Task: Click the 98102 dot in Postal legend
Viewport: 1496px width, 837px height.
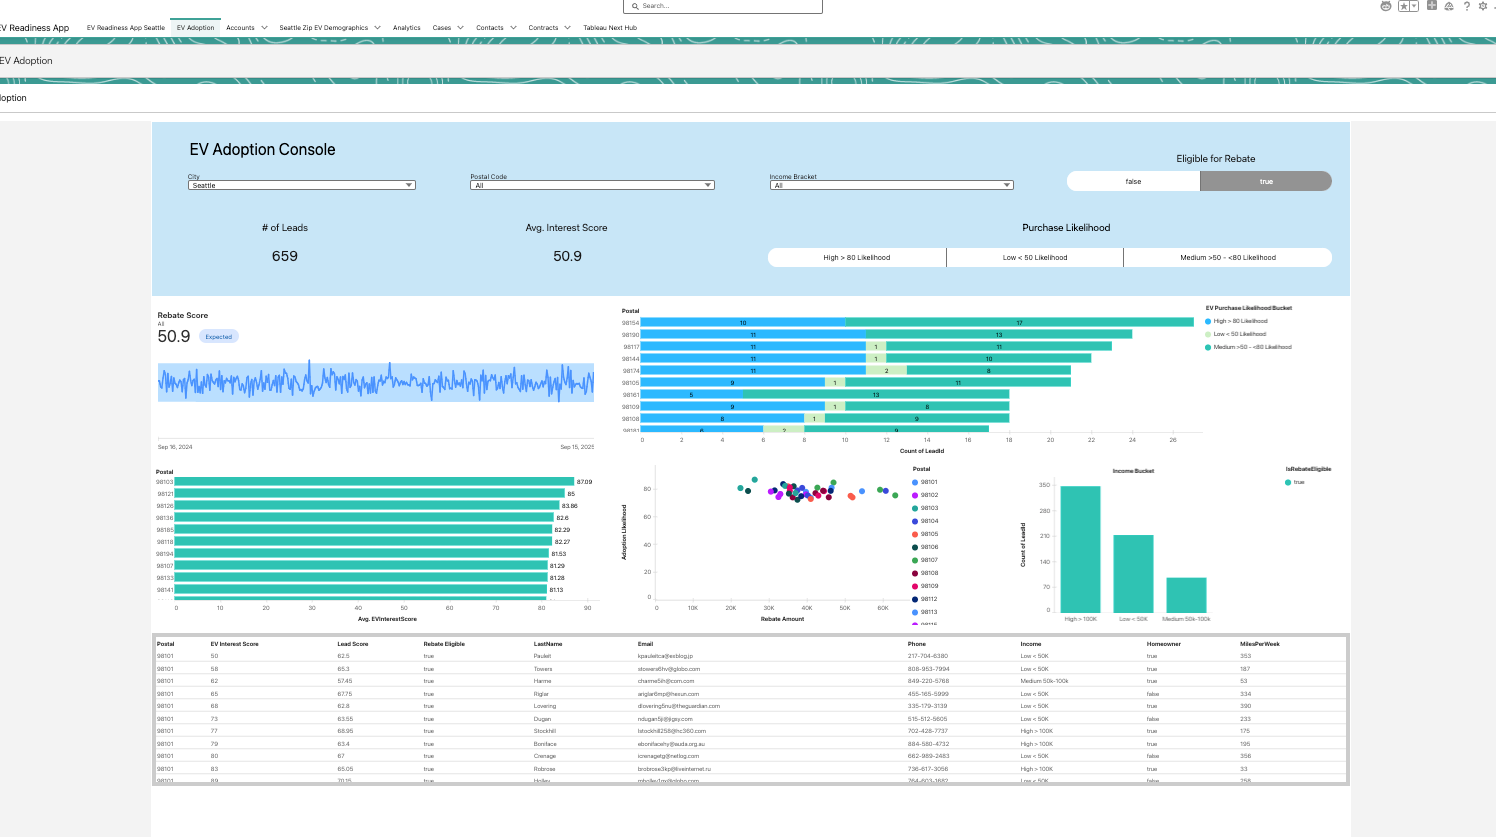Action: (x=915, y=495)
